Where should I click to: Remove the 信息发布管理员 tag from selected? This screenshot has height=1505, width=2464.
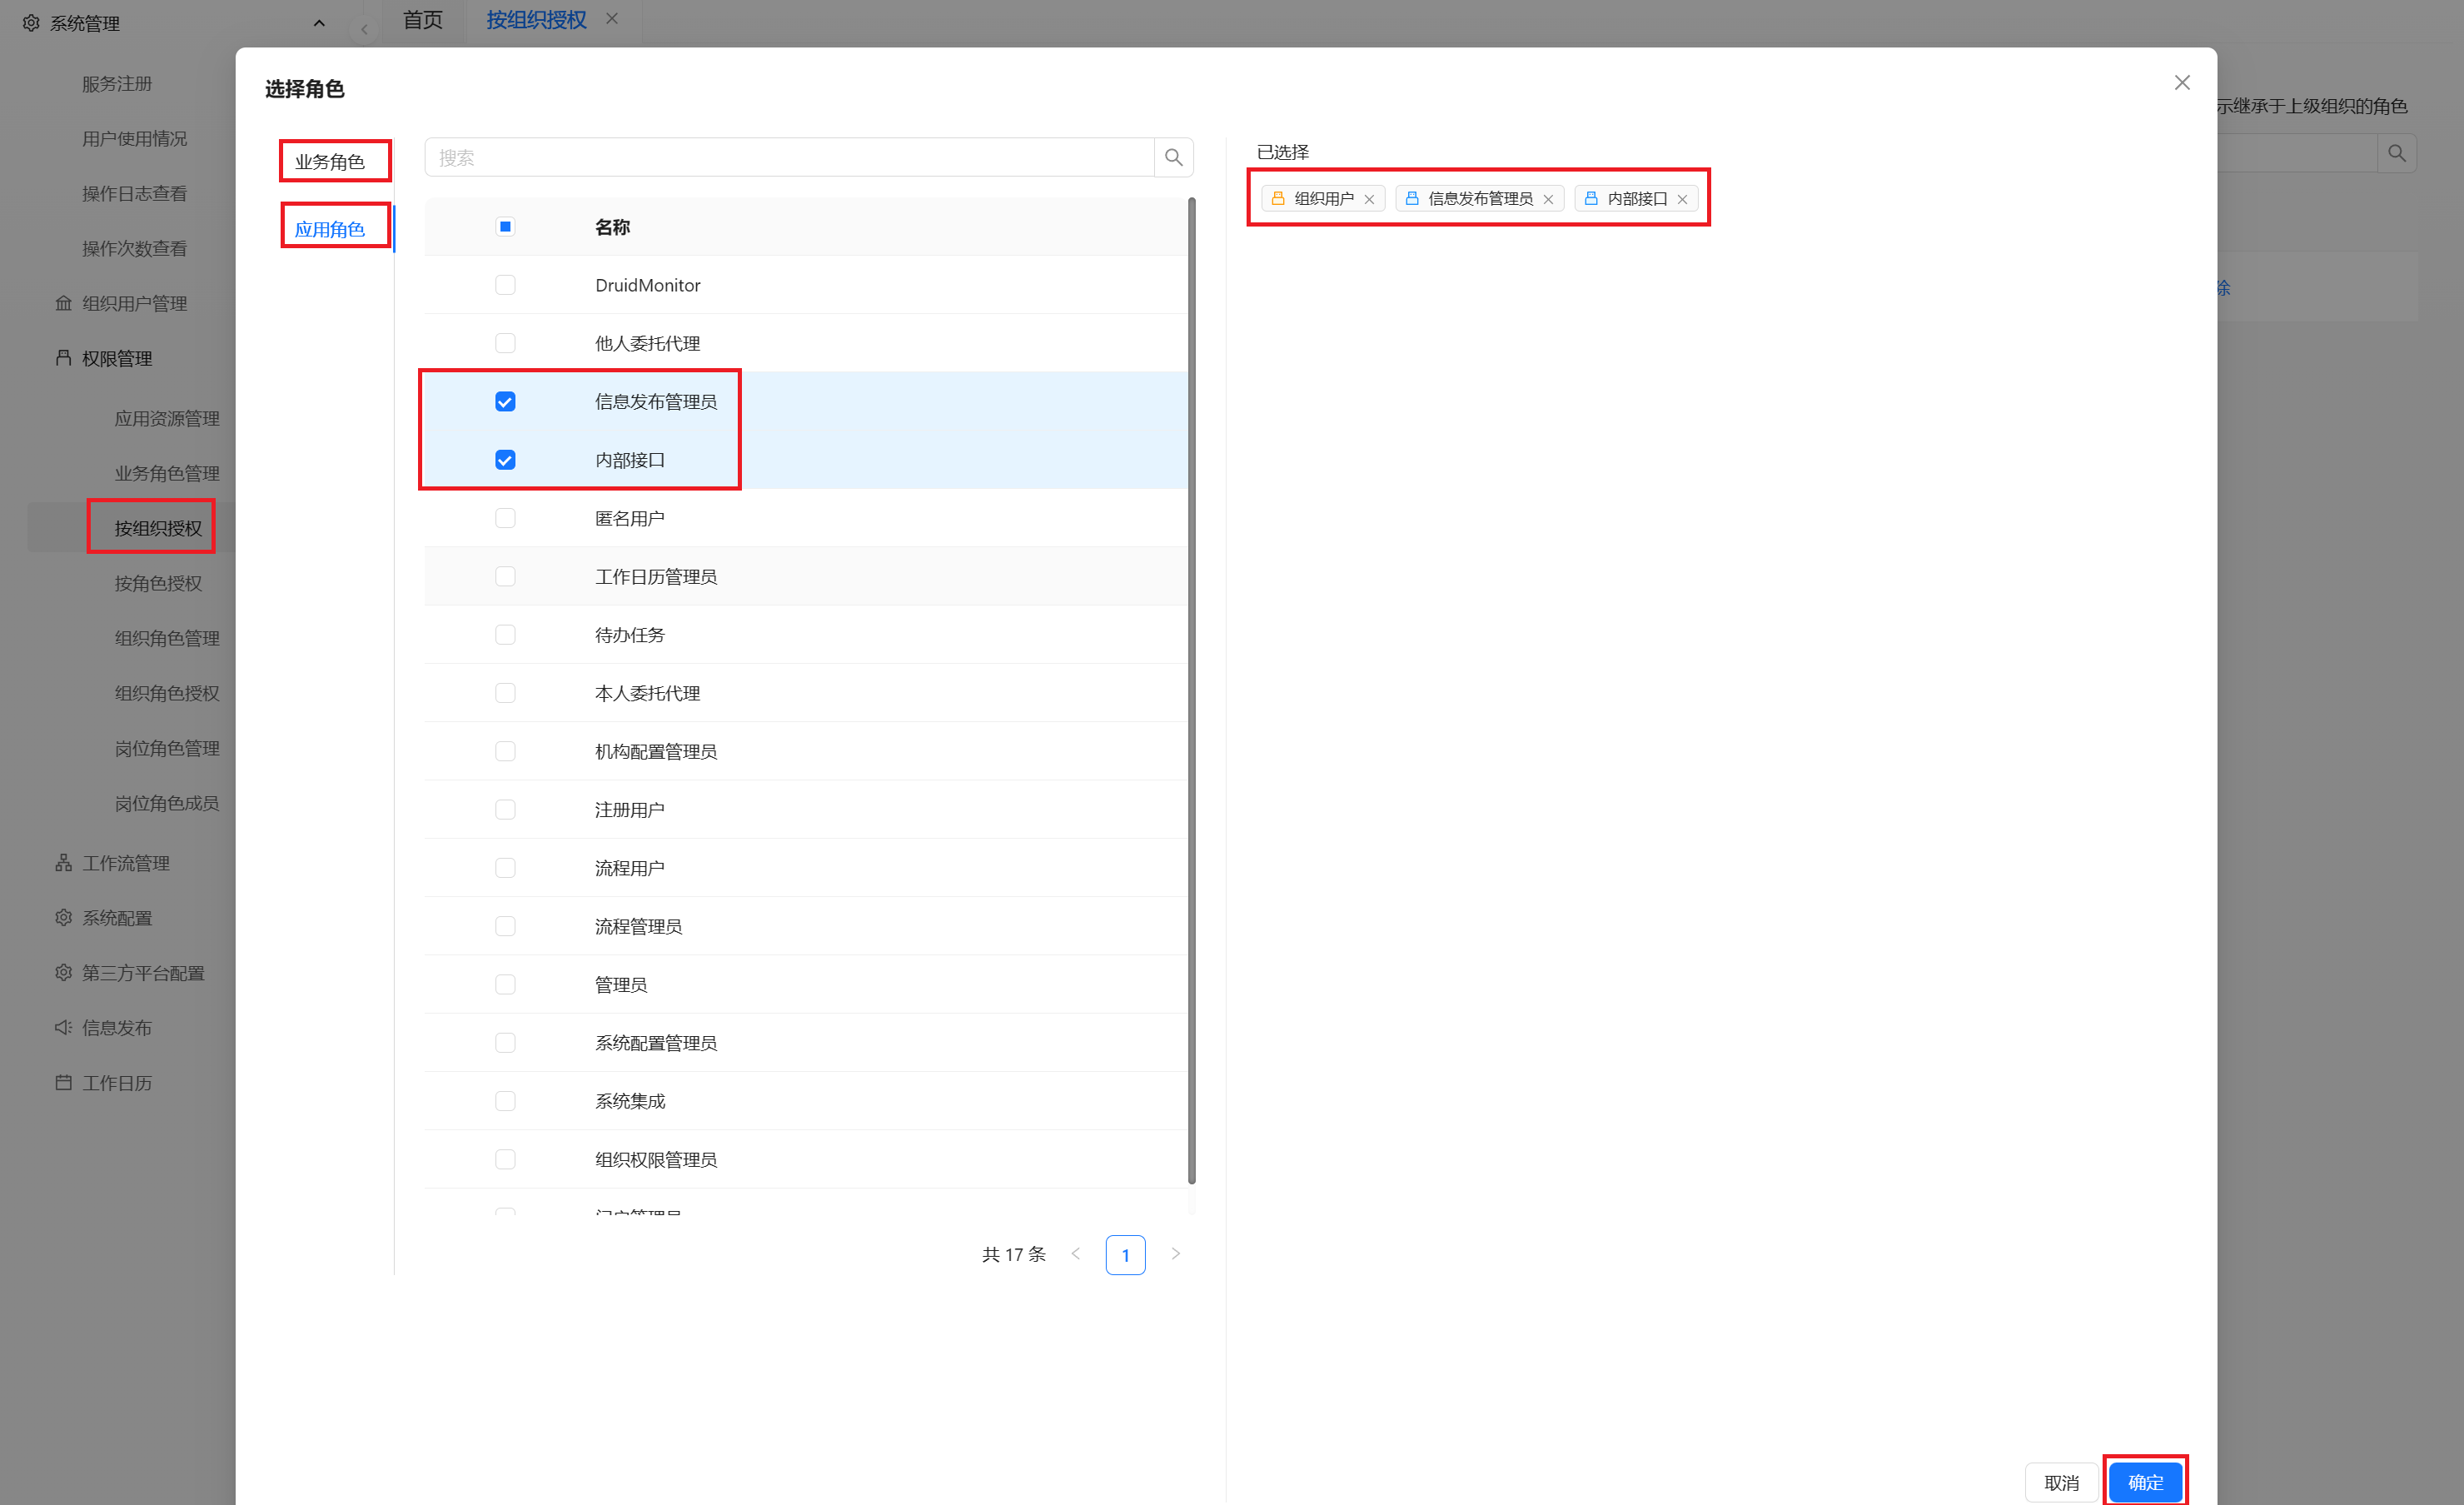click(x=1548, y=199)
